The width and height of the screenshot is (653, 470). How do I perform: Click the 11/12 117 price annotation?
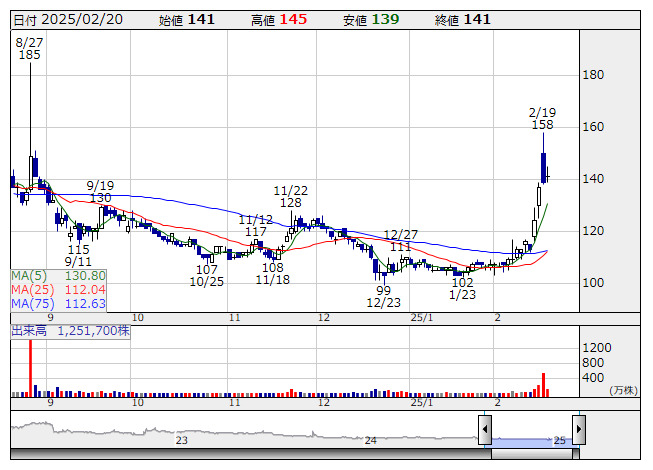point(255,225)
